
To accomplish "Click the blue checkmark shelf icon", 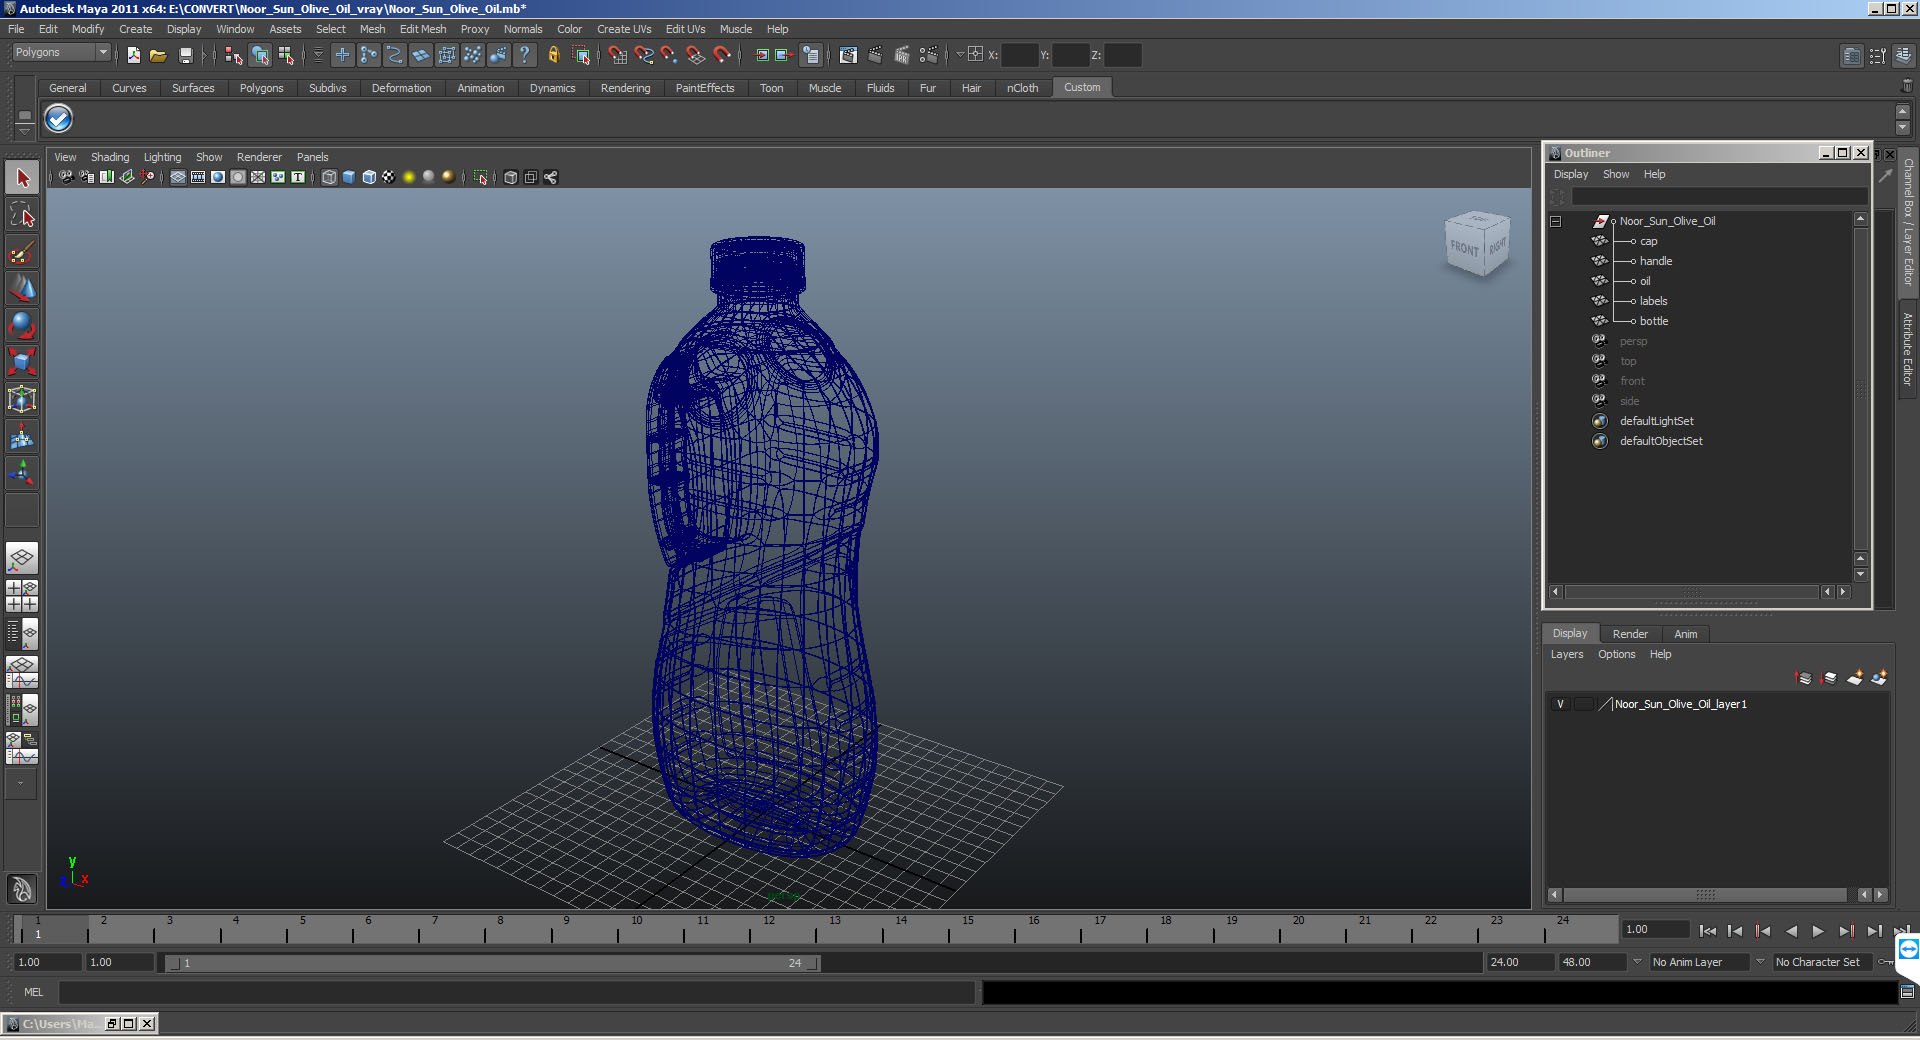I will click(x=59, y=119).
